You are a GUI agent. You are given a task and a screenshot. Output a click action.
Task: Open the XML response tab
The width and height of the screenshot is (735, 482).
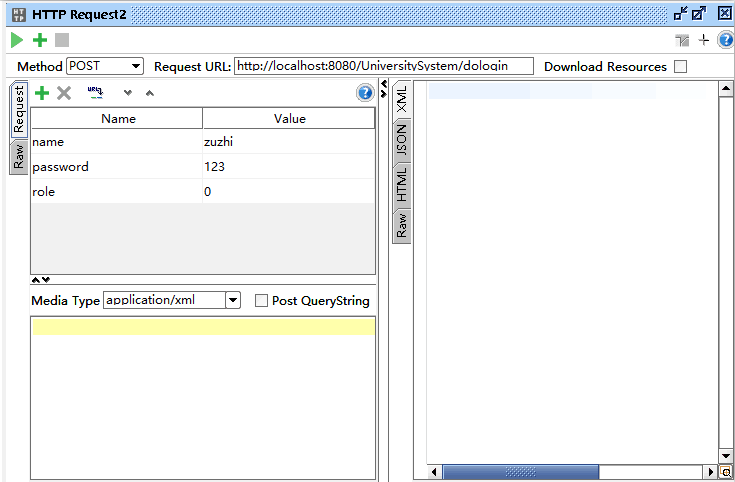pyautogui.click(x=402, y=99)
